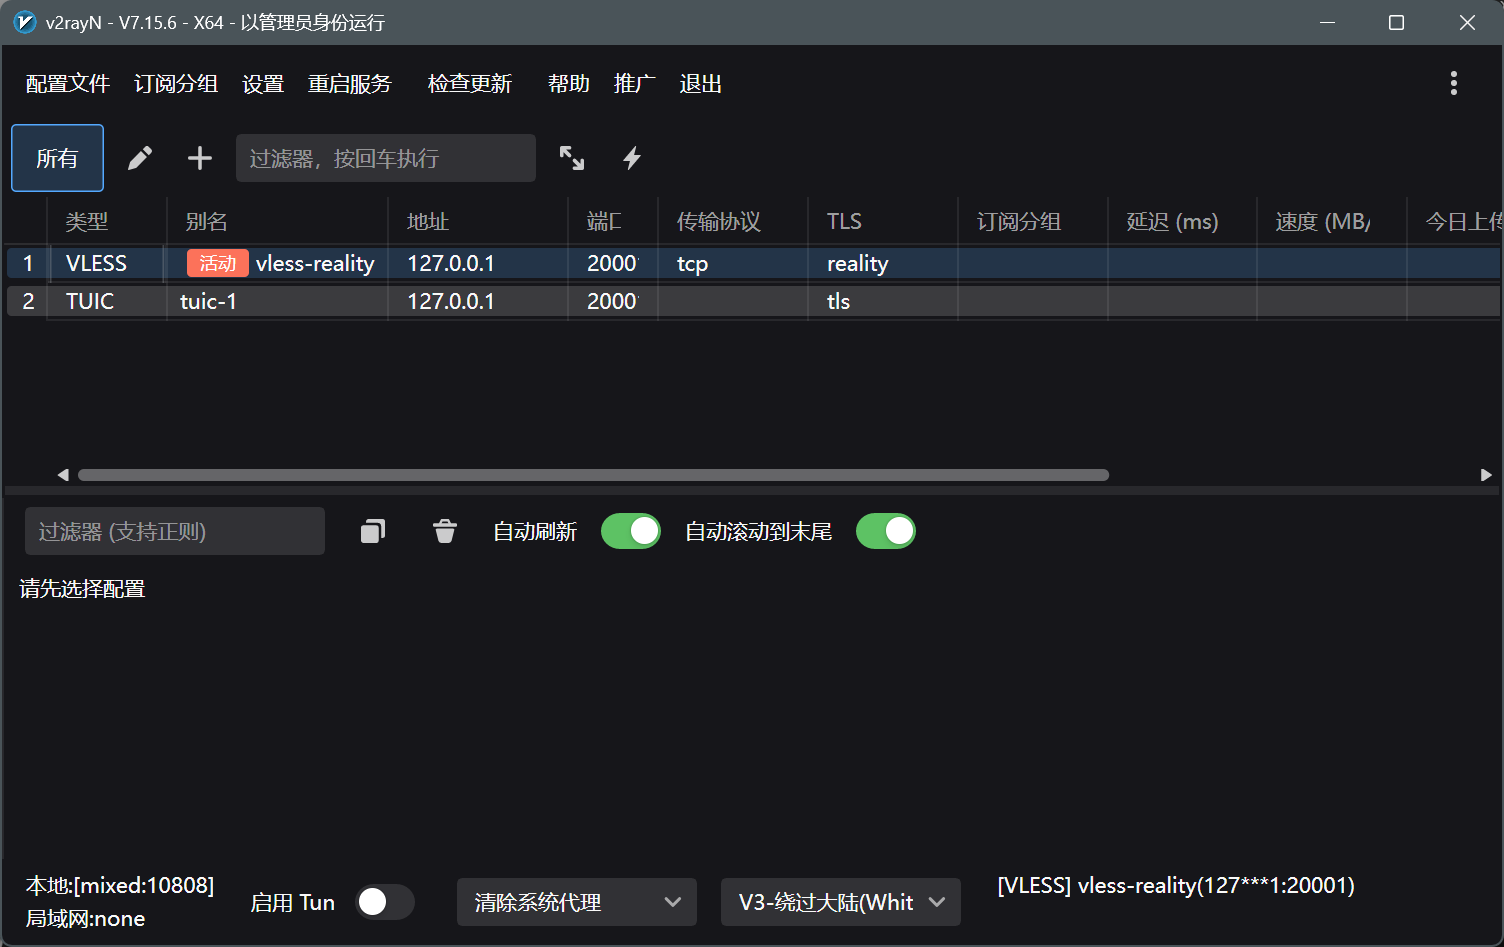Viewport: 1504px width, 947px height.
Task: Click the server list horizontal scrollbar
Action: [x=593, y=475]
